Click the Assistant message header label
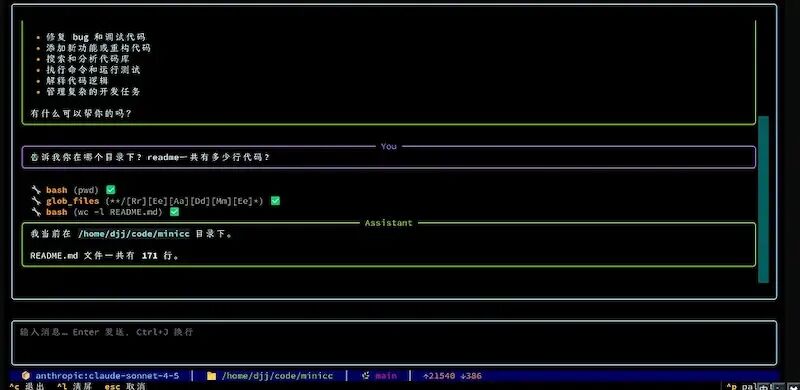This screenshot has height=390, width=800. click(x=388, y=223)
